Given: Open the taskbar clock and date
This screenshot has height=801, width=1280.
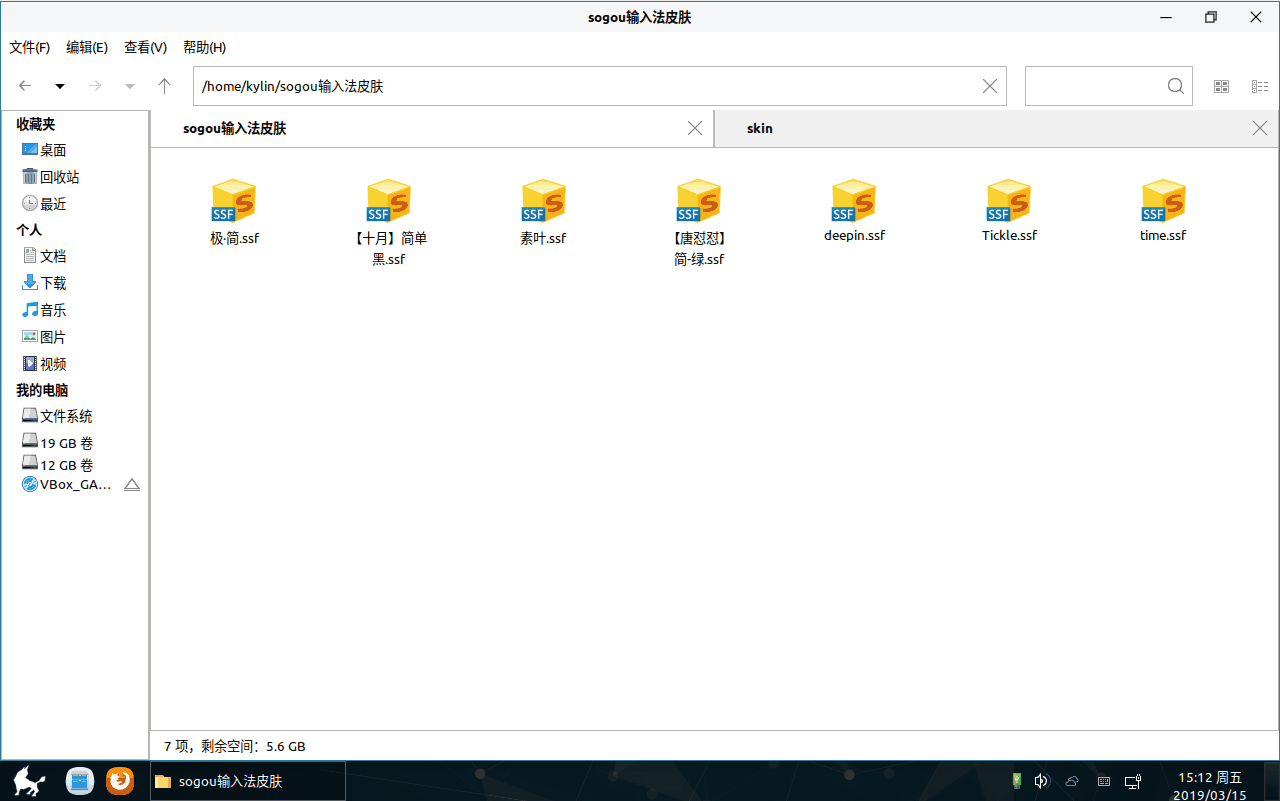Looking at the screenshot, I should [1210, 787].
